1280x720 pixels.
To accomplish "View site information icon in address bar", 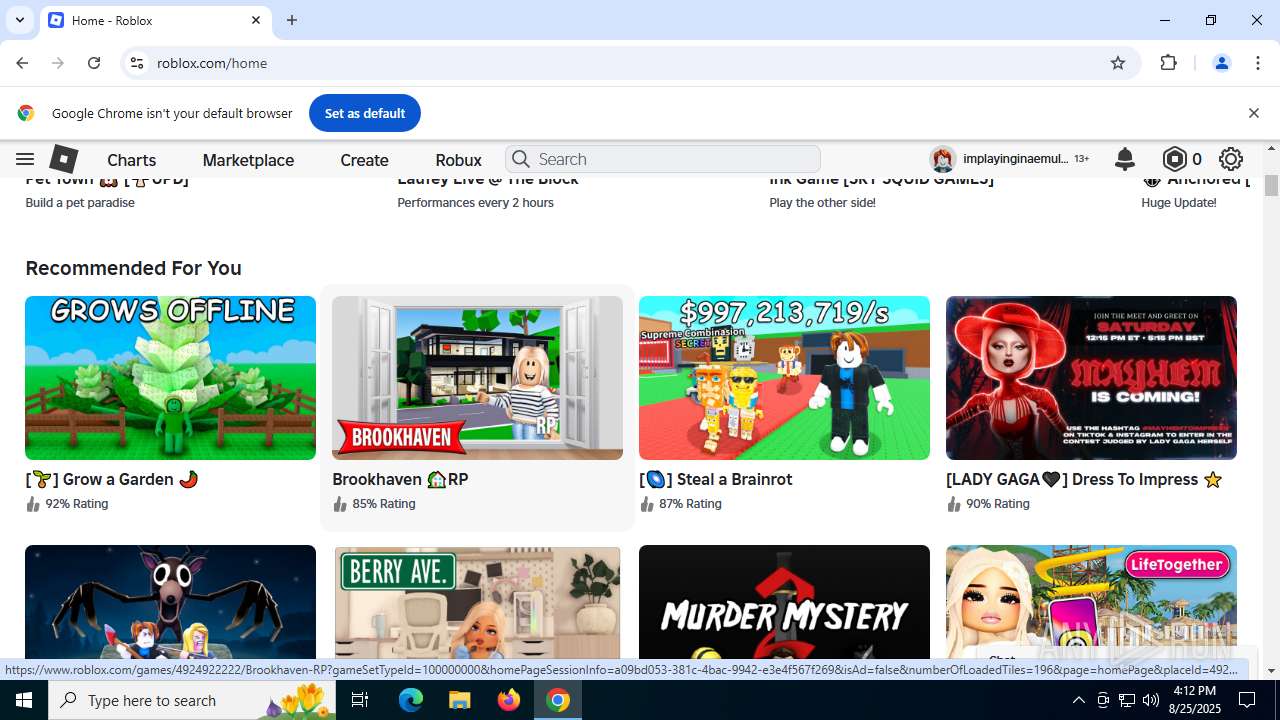I will 137,63.
